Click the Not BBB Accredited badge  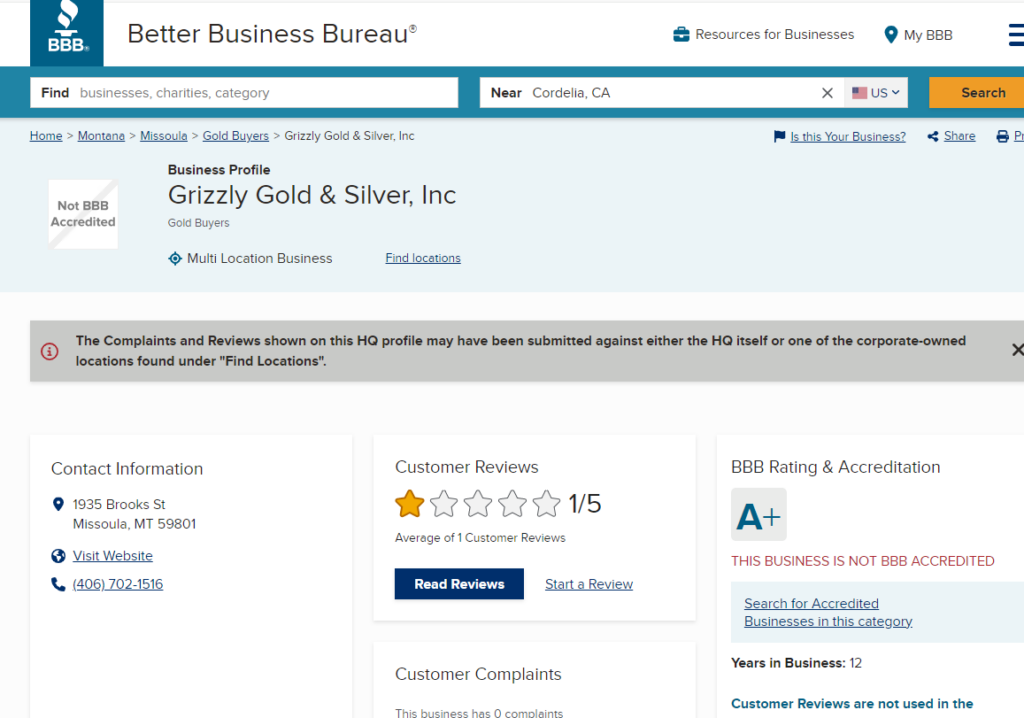[x=83, y=214]
